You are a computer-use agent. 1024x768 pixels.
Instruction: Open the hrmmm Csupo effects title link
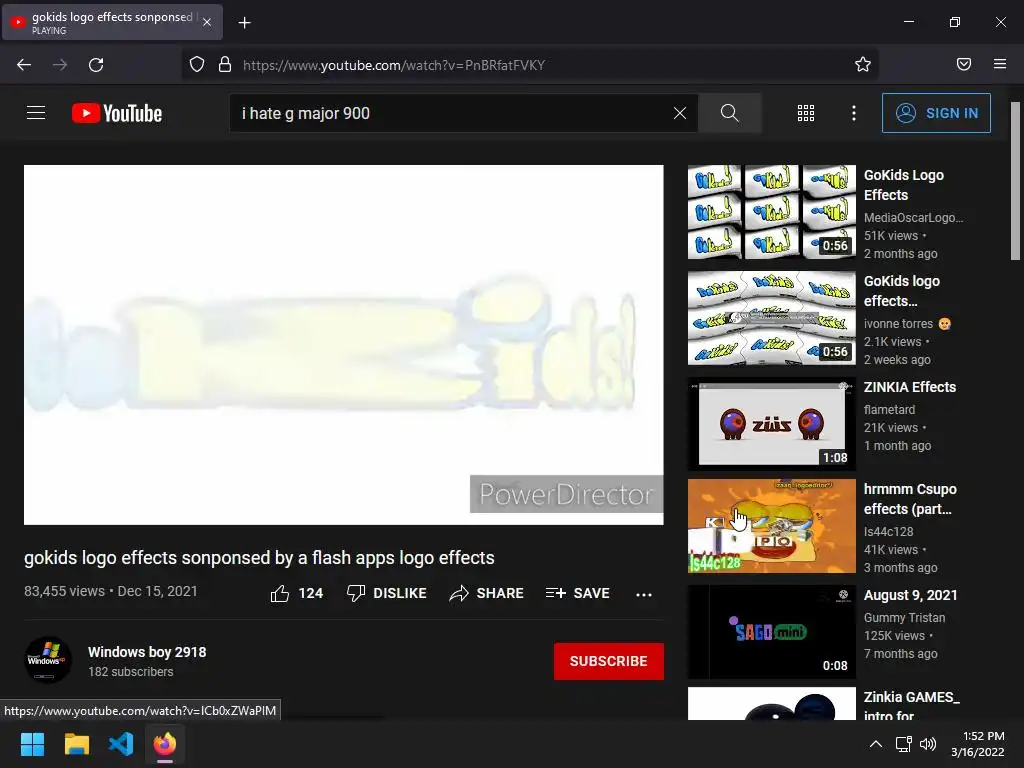910,499
